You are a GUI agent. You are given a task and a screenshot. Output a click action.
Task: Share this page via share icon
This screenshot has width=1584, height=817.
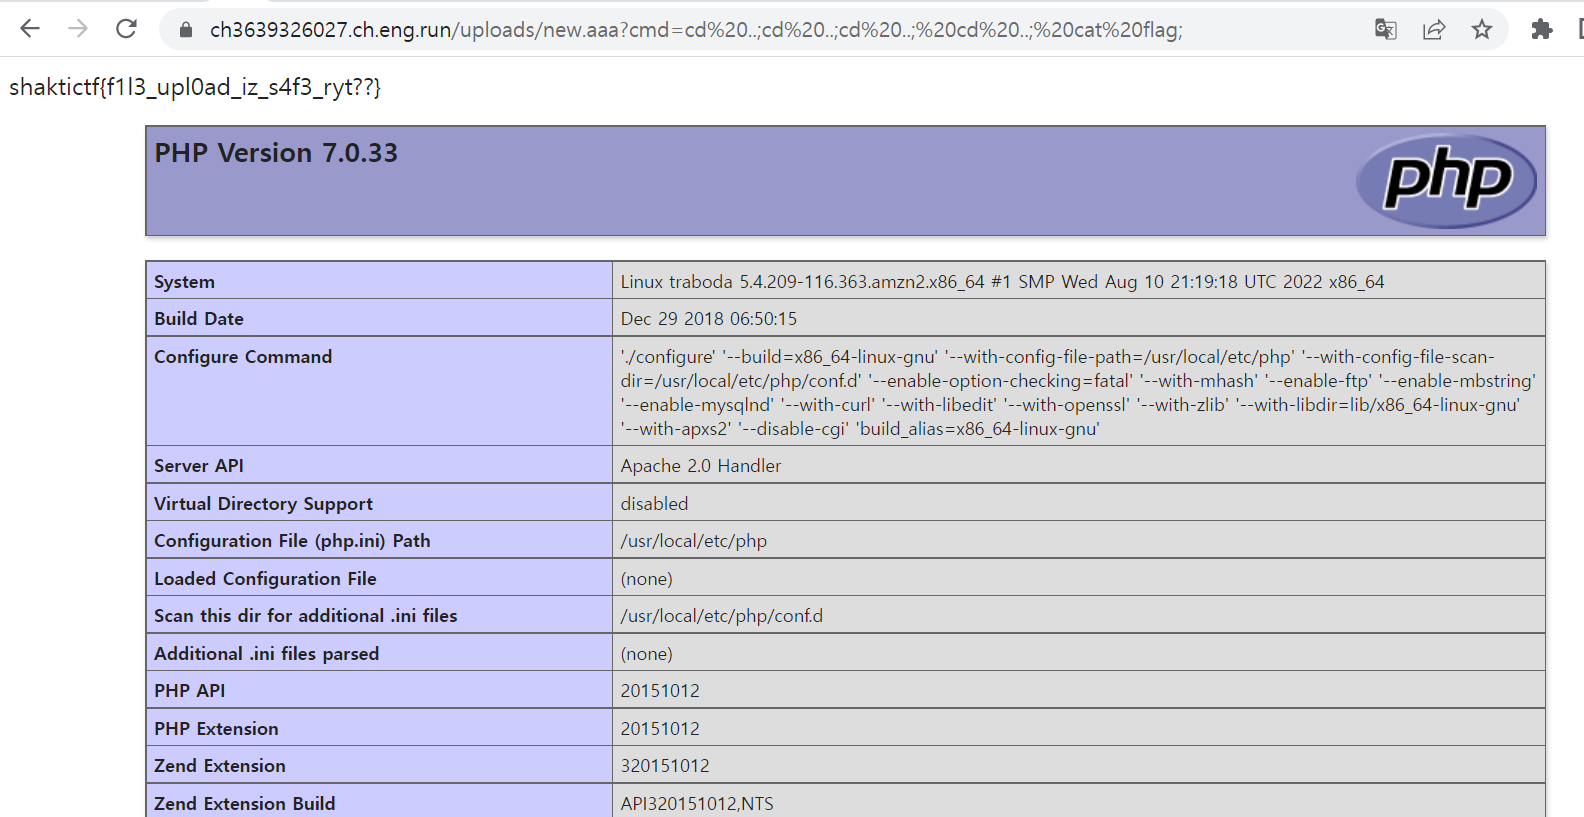(1434, 29)
